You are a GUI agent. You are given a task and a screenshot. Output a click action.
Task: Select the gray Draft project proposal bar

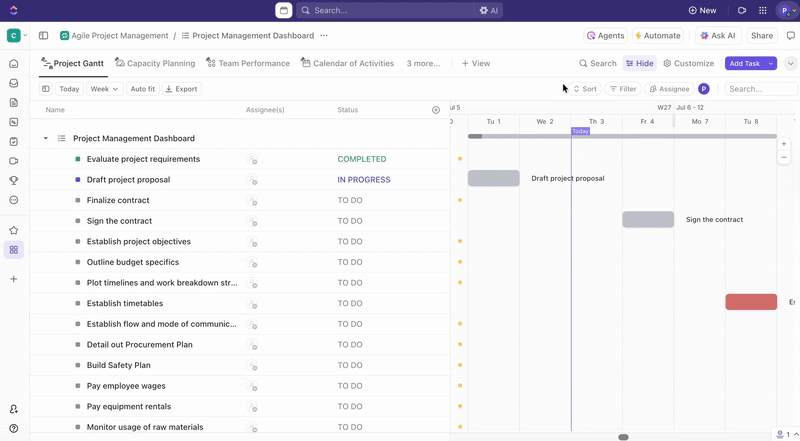pos(493,178)
